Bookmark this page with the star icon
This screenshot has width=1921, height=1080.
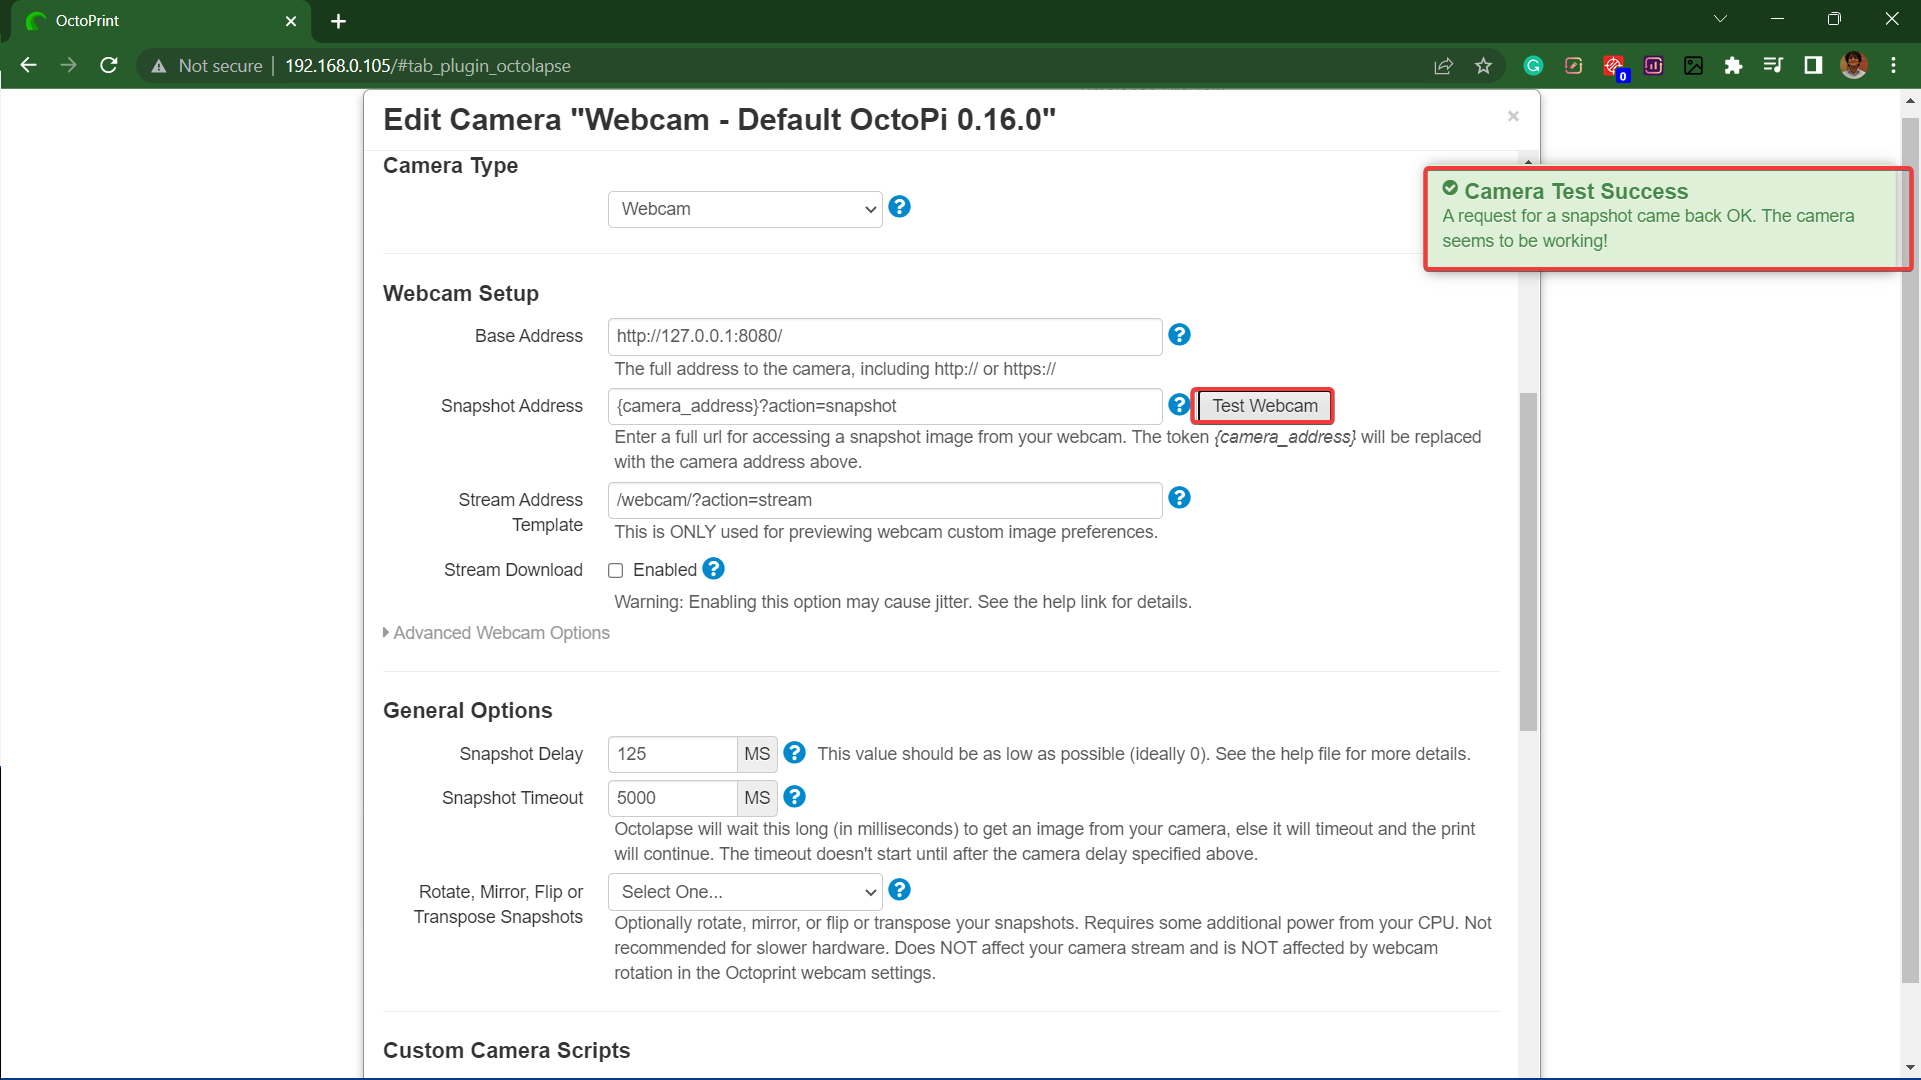click(1483, 66)
